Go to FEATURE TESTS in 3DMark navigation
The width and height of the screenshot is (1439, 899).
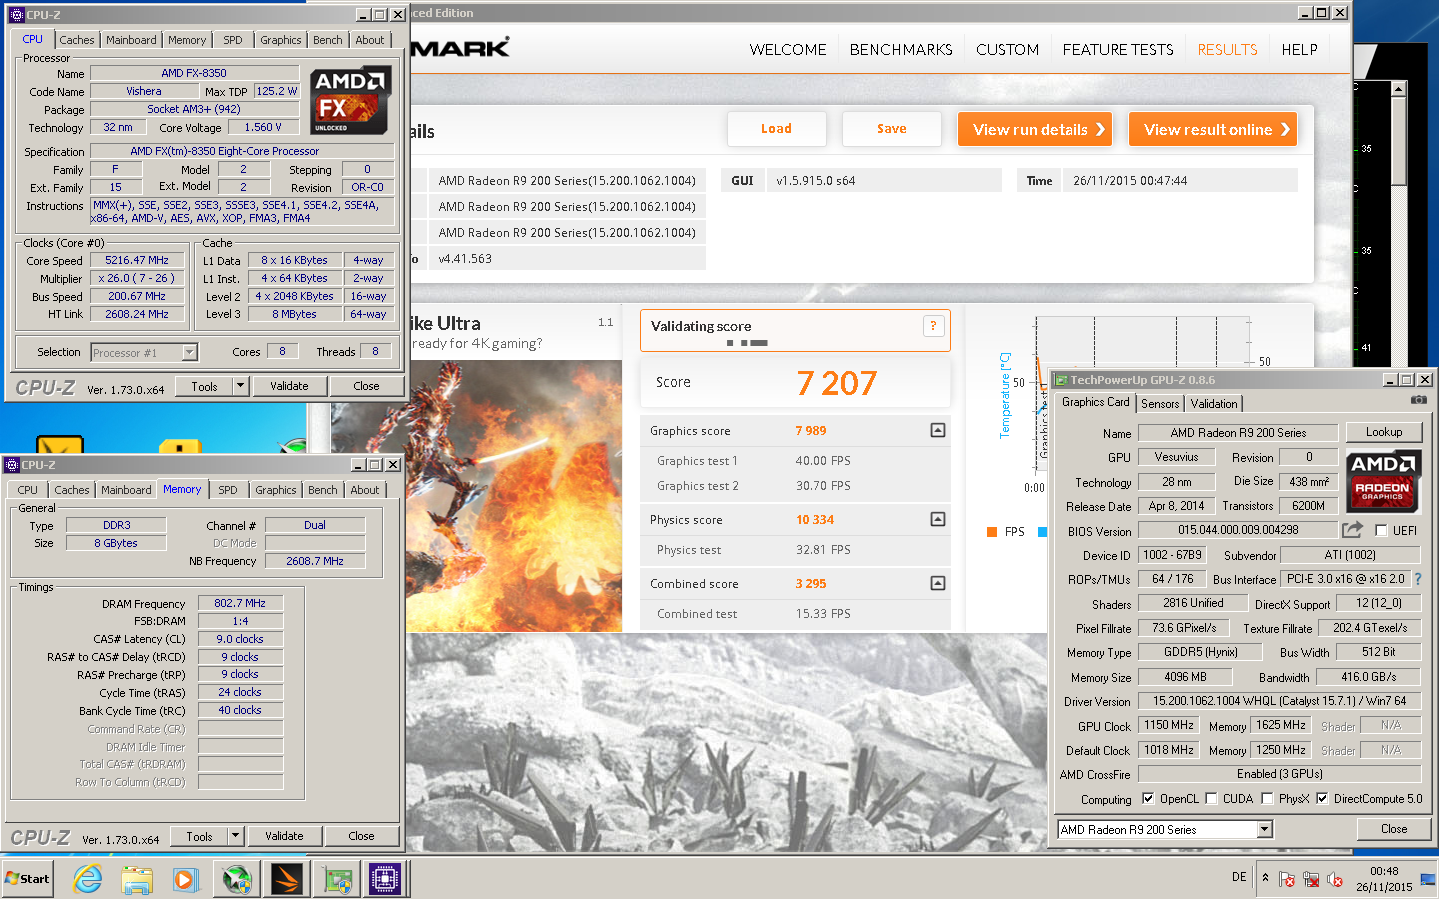tap(1118, 49)
